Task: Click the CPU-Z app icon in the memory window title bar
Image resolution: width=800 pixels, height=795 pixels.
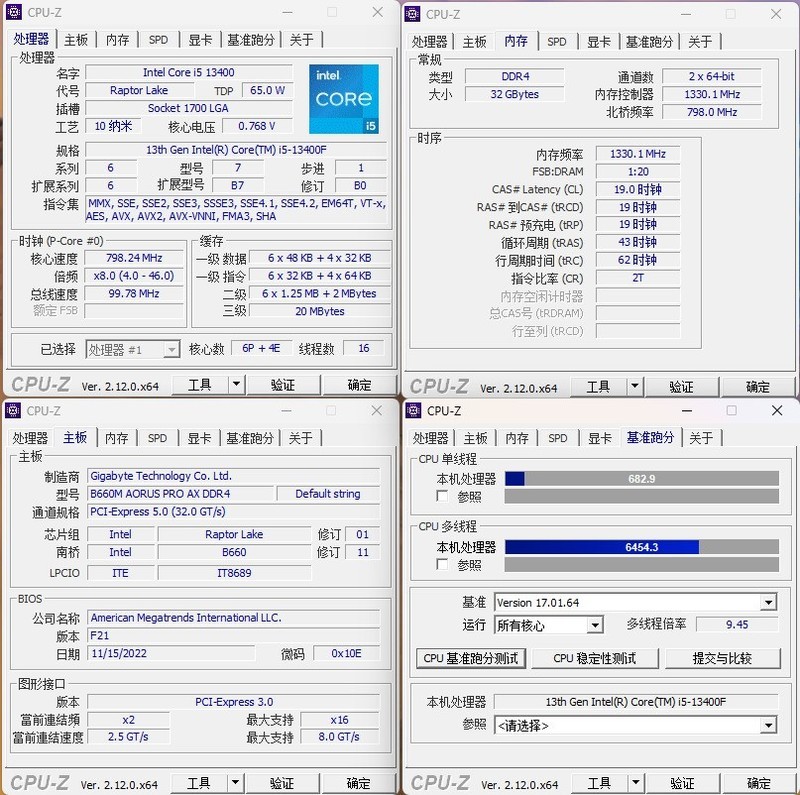Action: [412, 14]
